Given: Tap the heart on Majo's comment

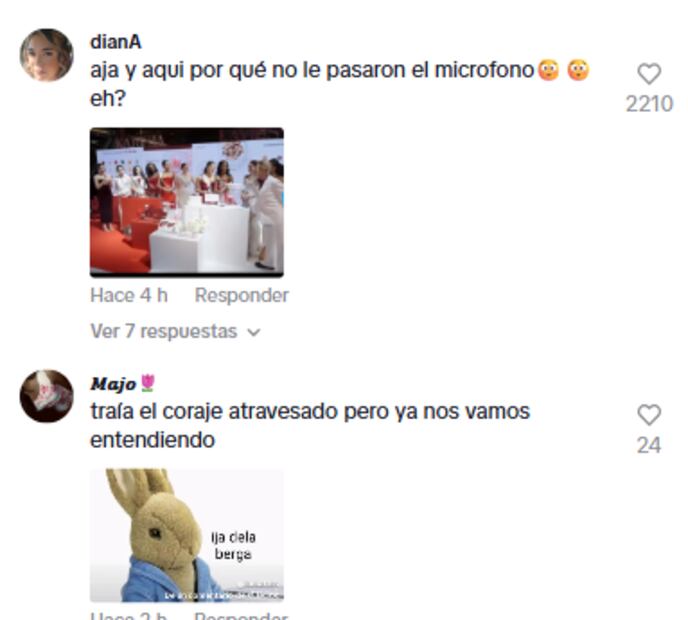Looking at the screenshot, I should 649,415.
